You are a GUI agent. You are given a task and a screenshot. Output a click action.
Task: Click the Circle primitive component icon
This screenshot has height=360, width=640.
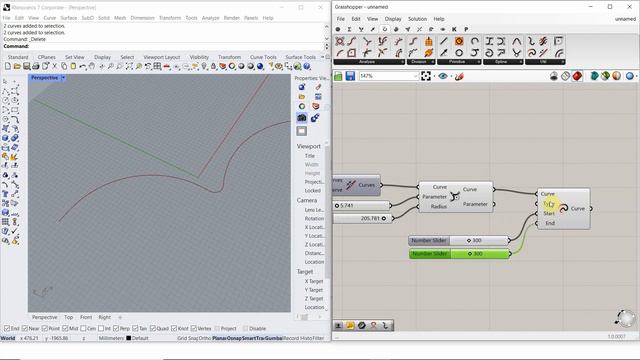459,53
